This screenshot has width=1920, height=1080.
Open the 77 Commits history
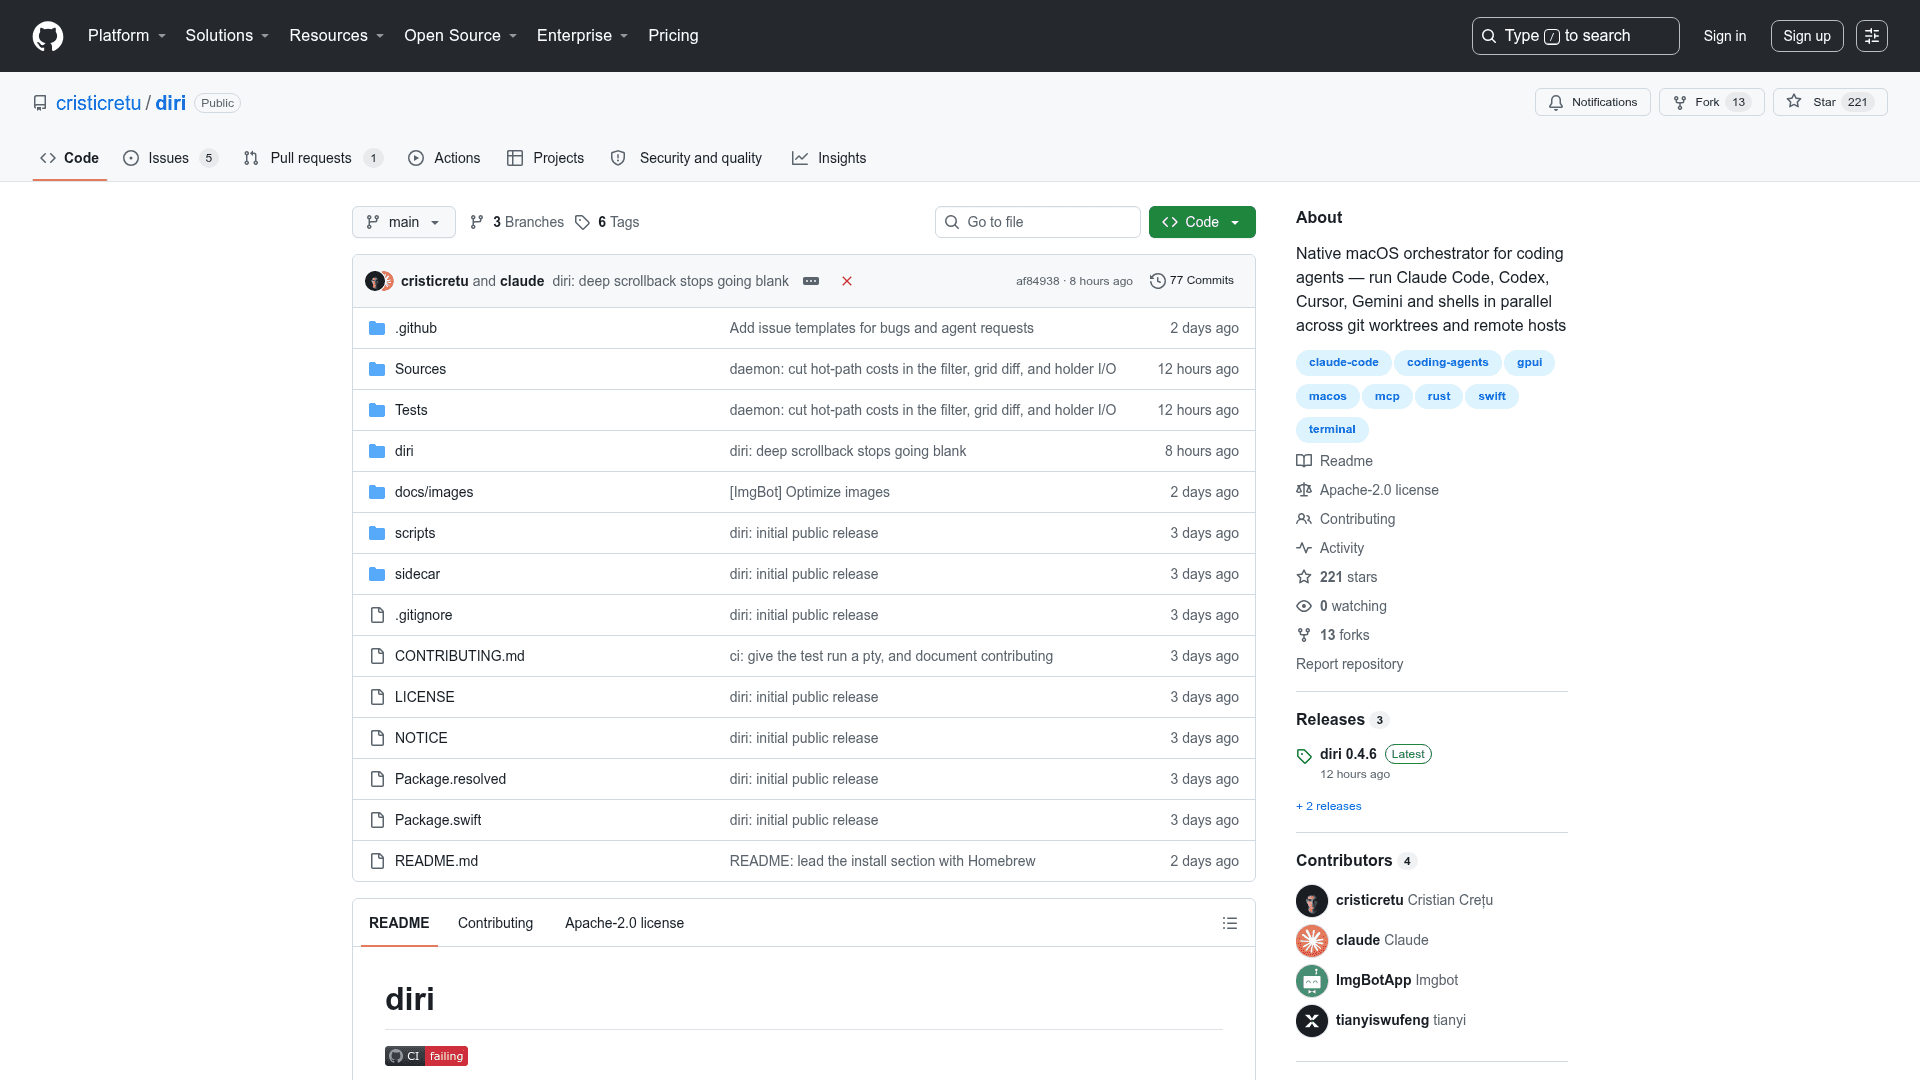(x=1192, y=281)
